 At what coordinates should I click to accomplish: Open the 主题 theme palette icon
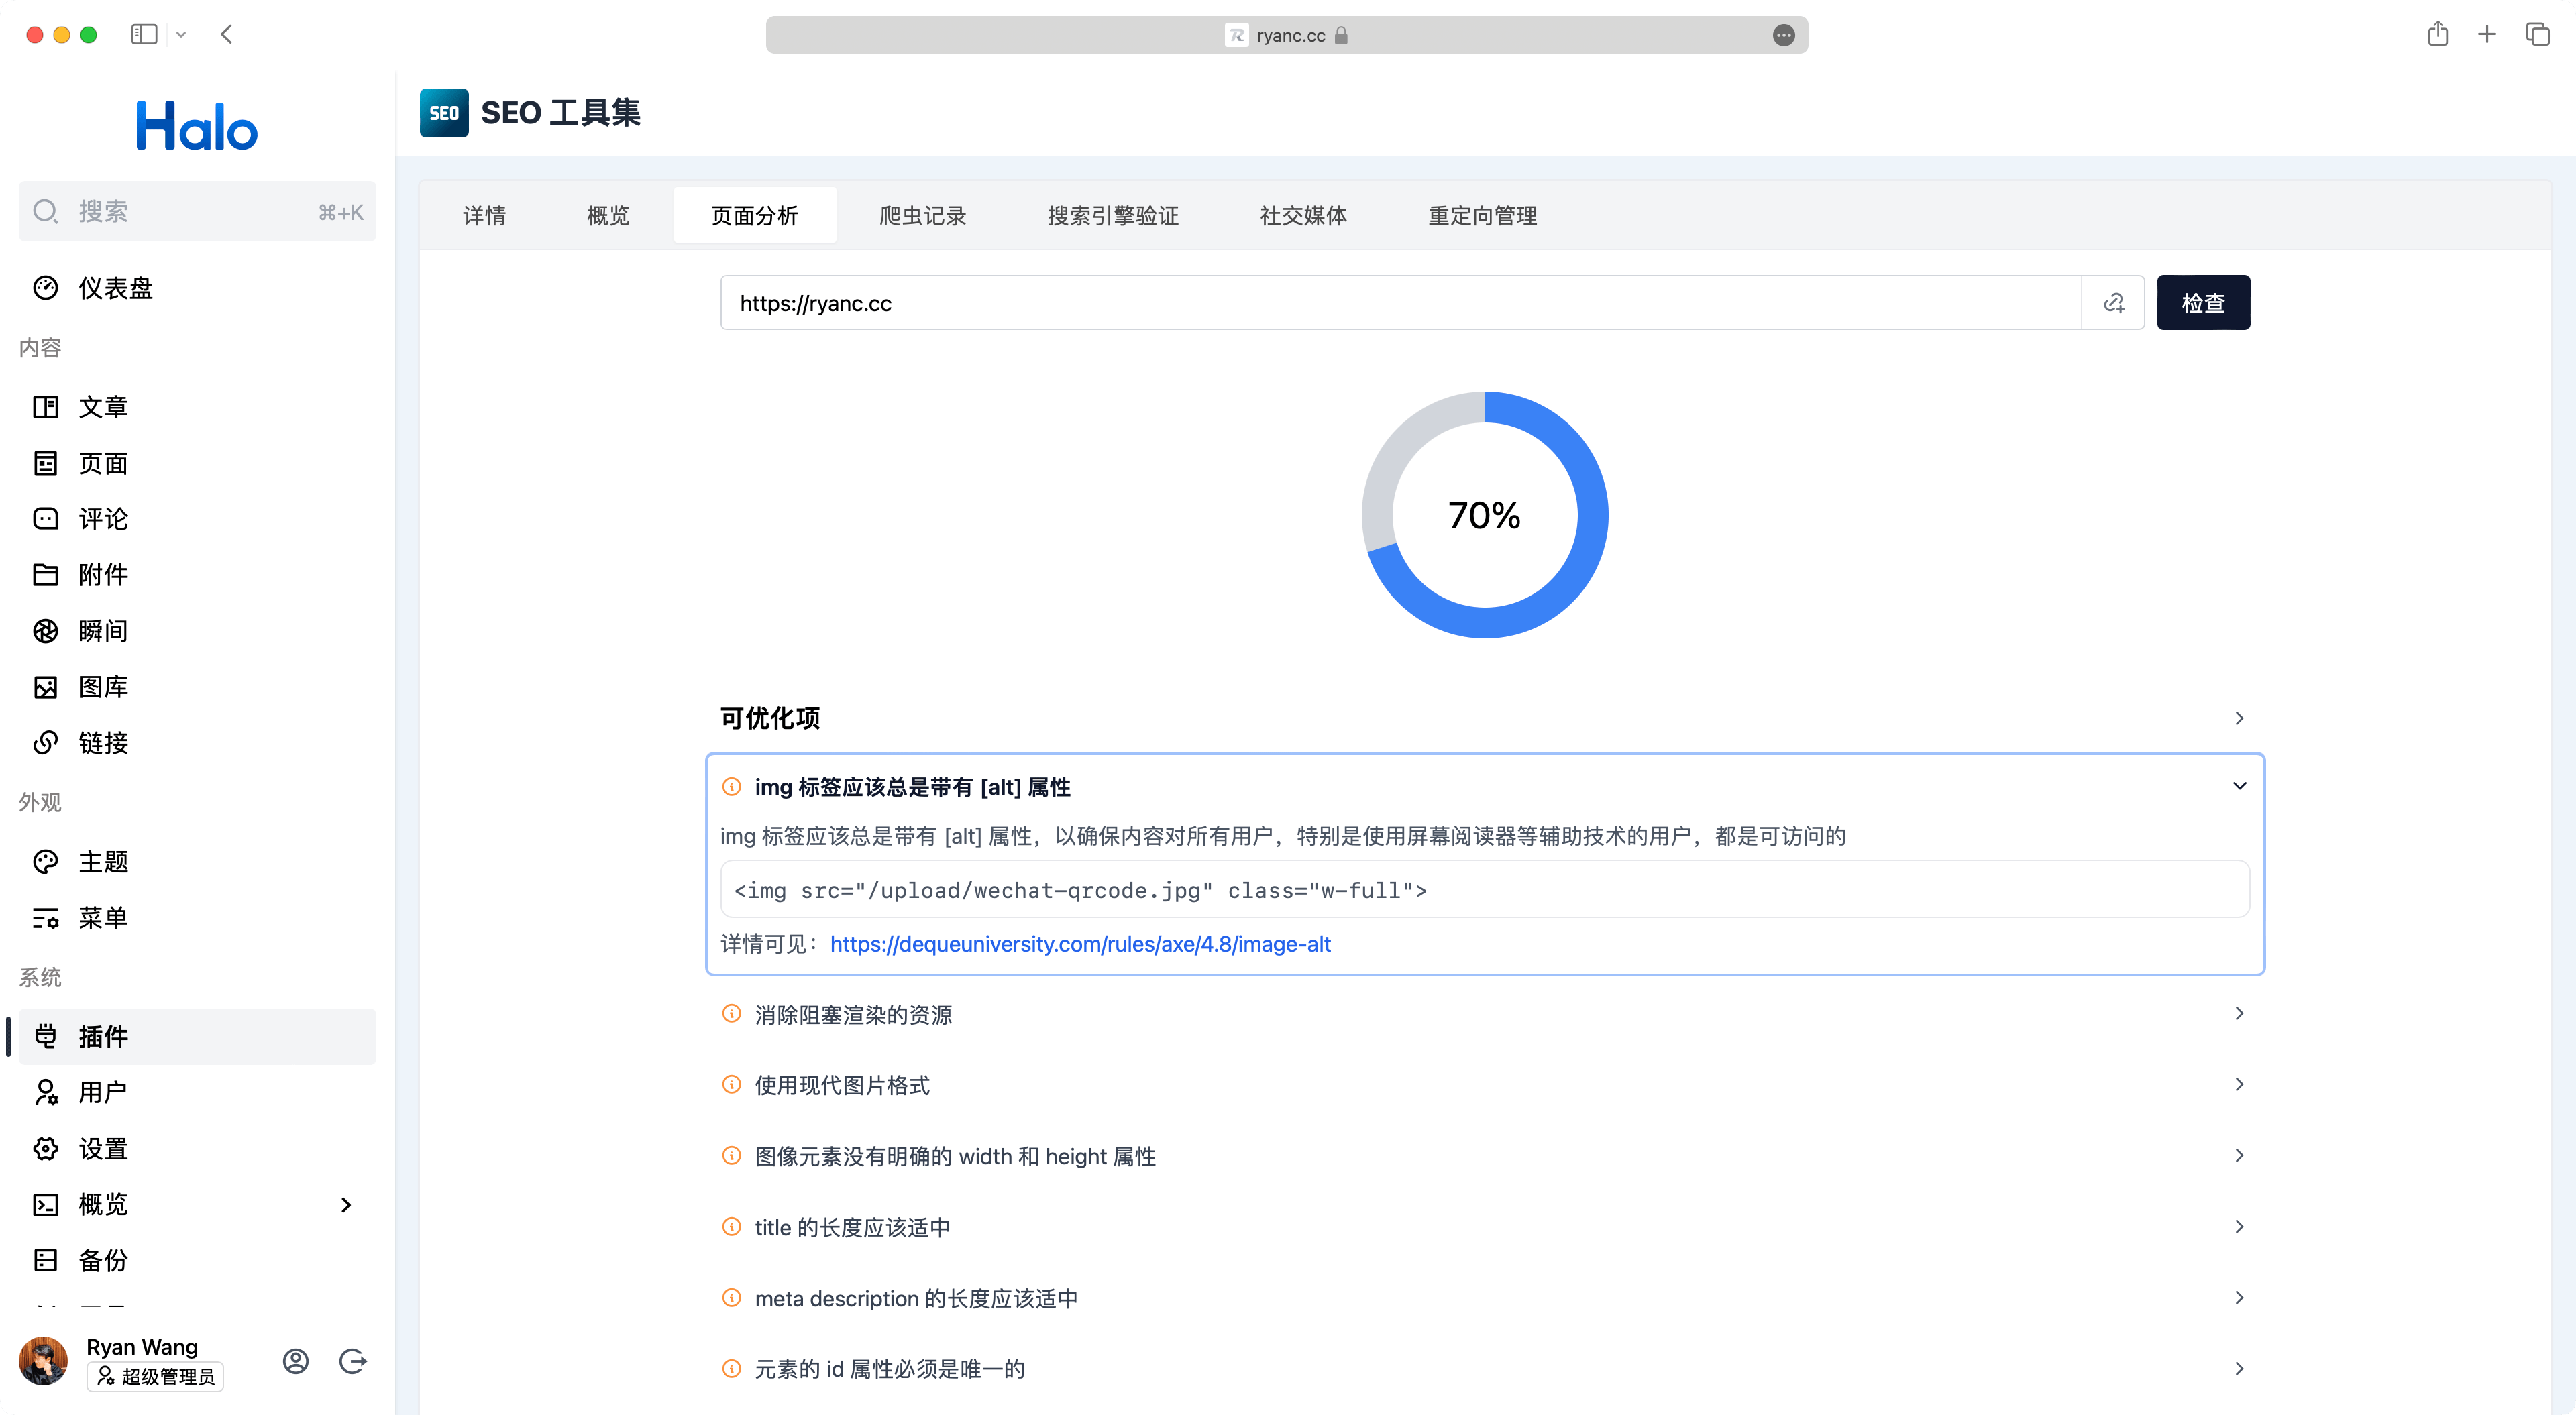[x=46, y=862]
